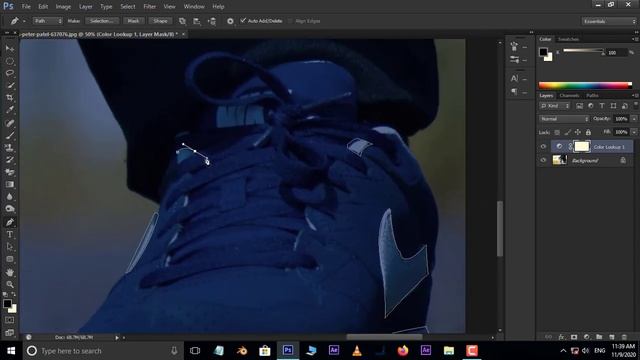
Task: Open the Filter menu
Action: point(149,7)
